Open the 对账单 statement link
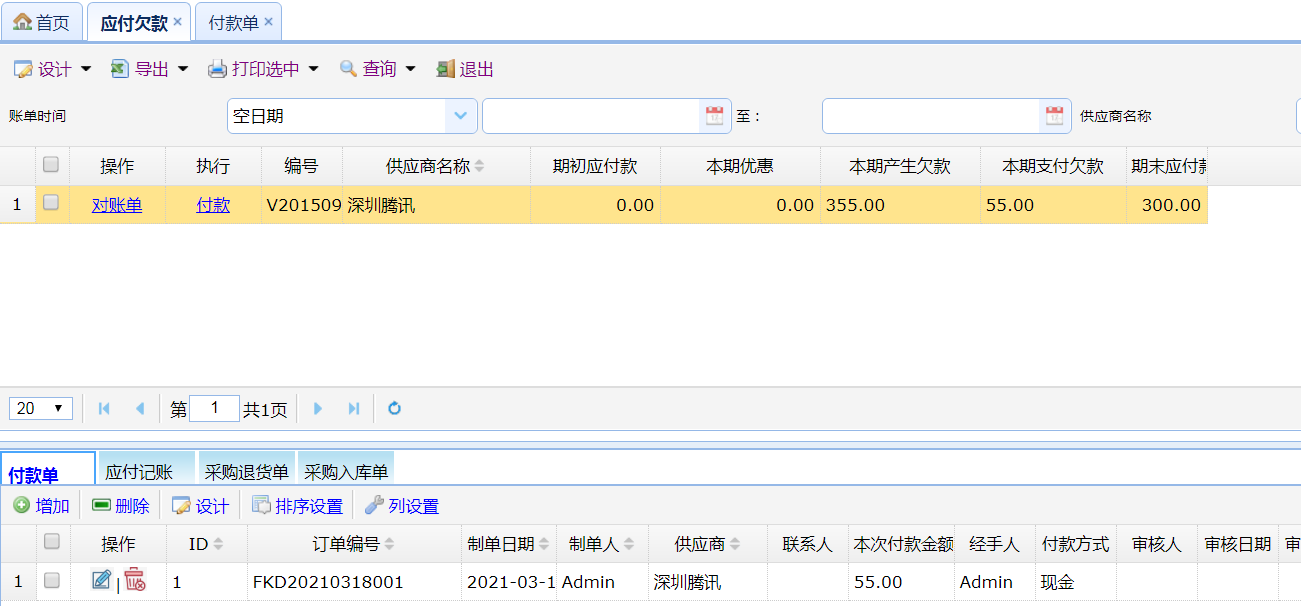The width and height of the screenshot is (1301, 606). coord(117,205)
